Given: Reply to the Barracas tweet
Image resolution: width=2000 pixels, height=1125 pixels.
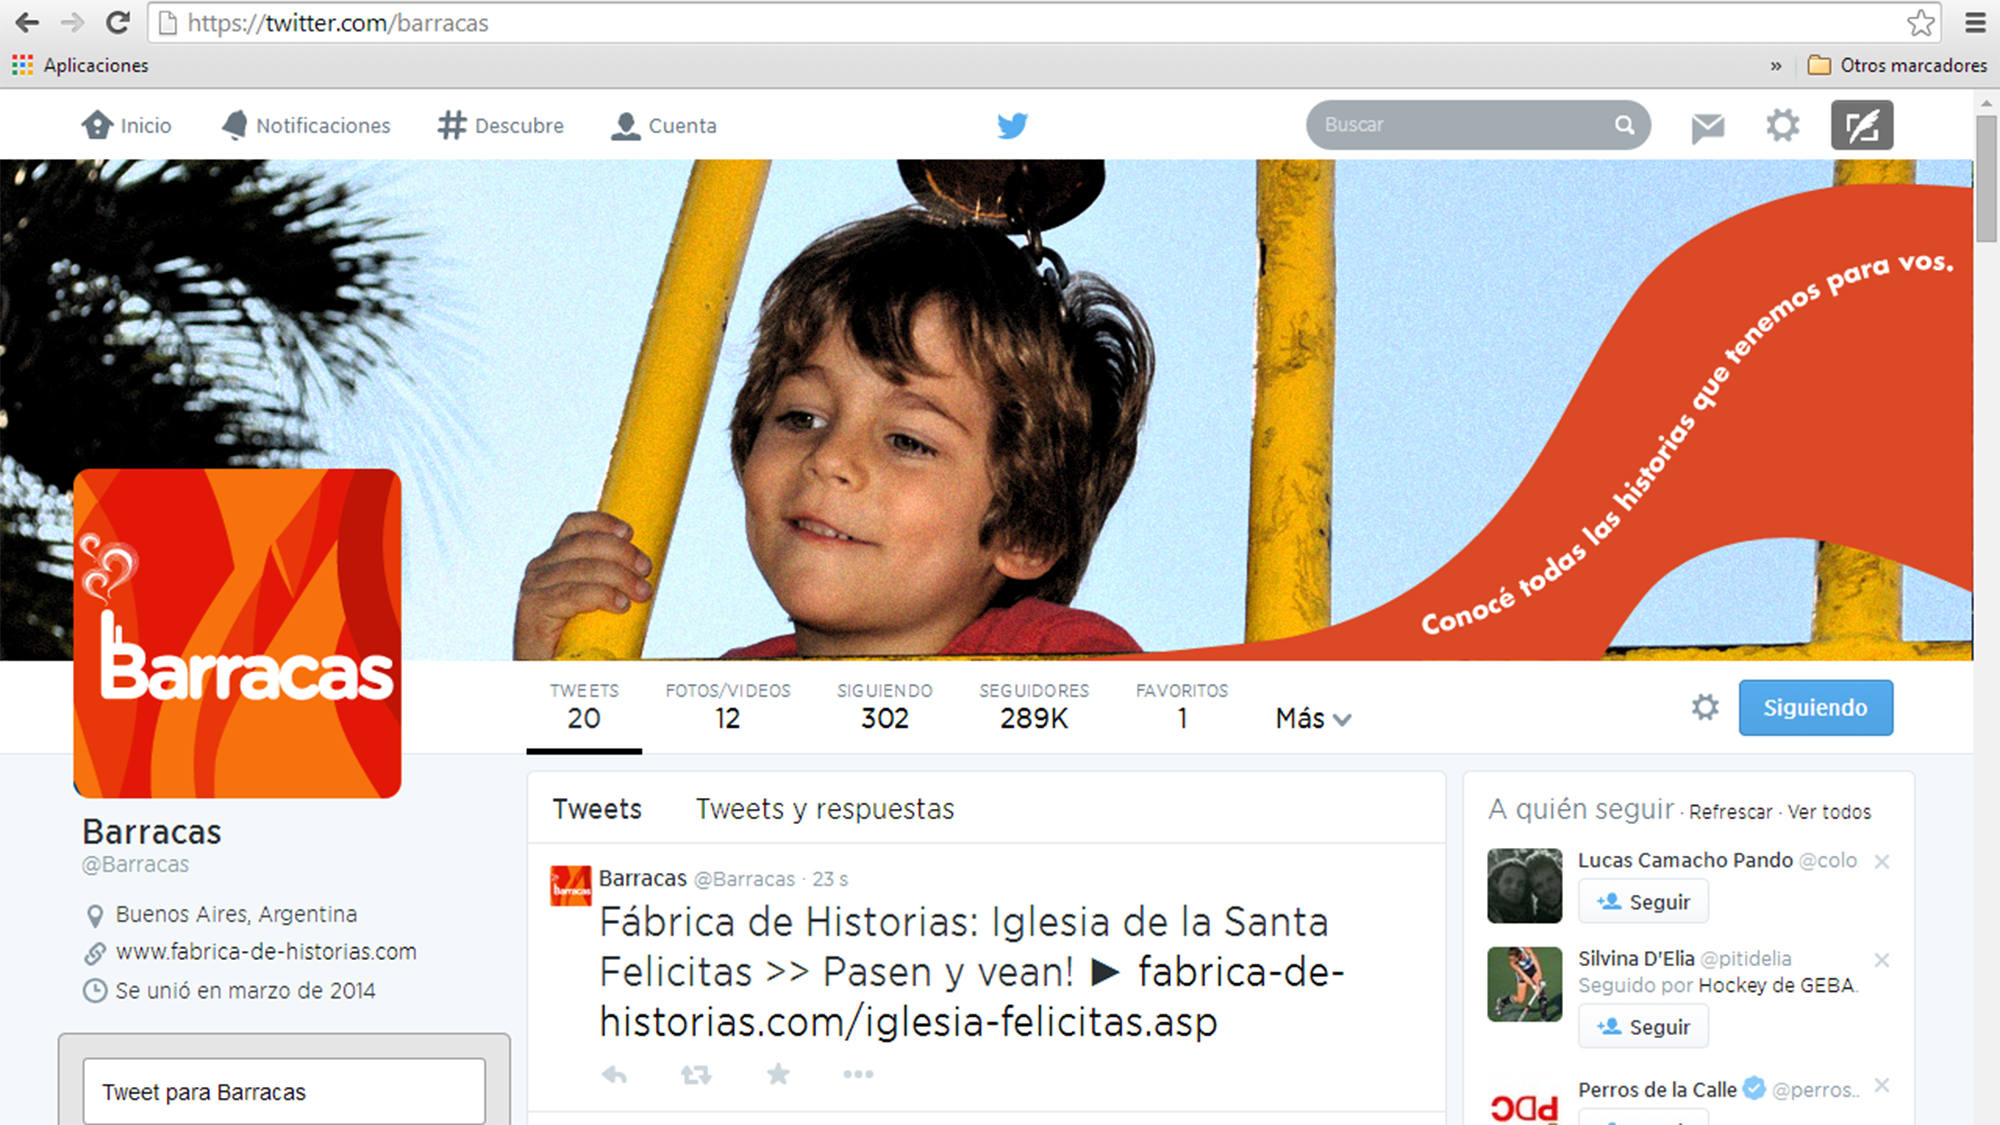Looking at the screenshot, I should pos(614,1075).
